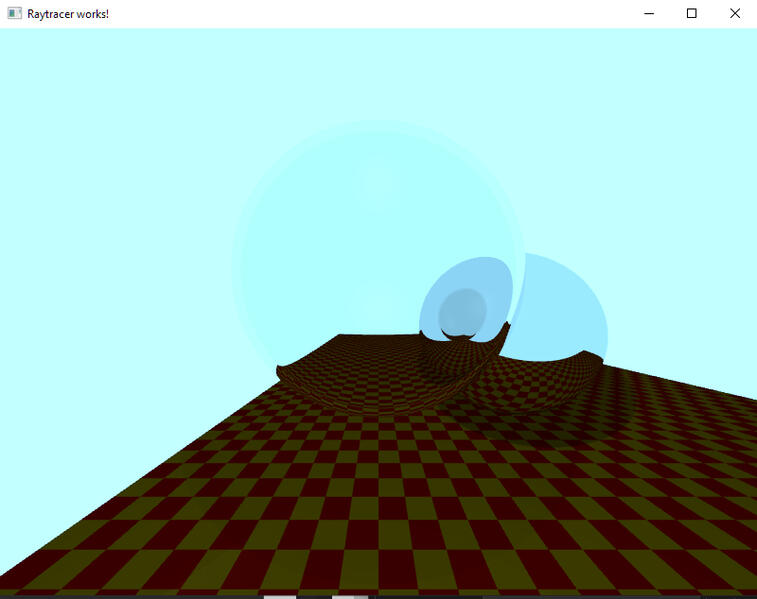Minimize the Raytracer works! window
Image resolution: width=757 pixels, height=599 pixels.
pos(649,14)
